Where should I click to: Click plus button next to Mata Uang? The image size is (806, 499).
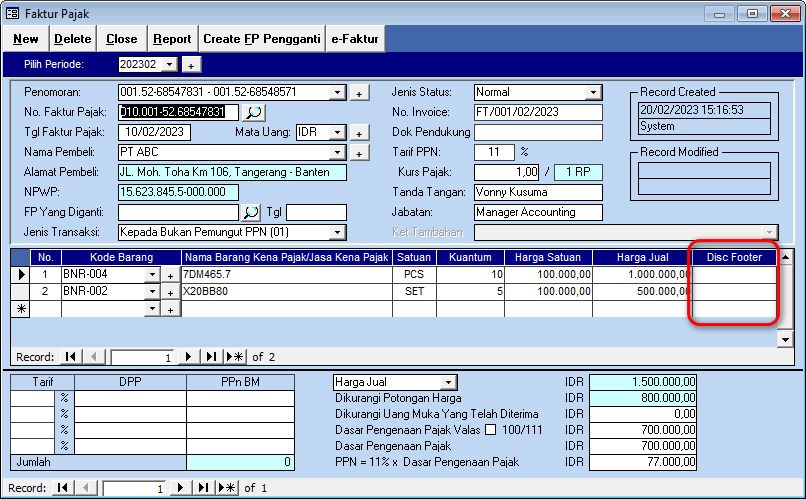[x=359, y=133]
